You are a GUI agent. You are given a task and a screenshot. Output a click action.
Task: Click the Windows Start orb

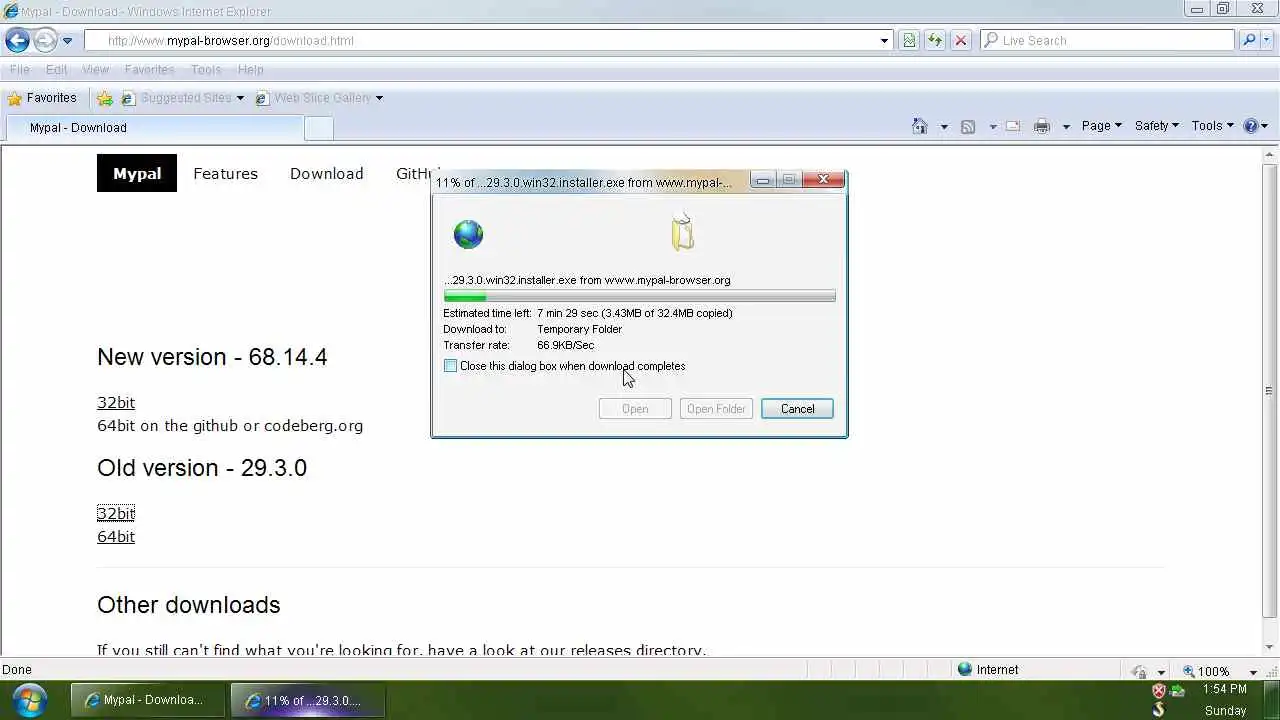(29, 699)
